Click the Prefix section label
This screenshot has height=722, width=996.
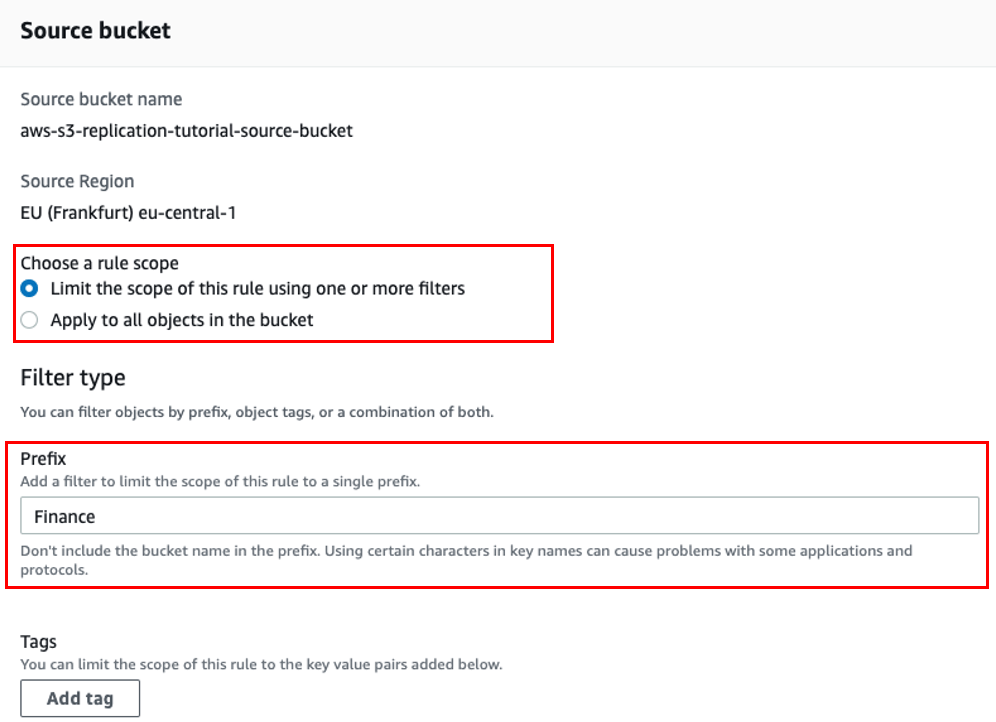(x=42, y=458)
